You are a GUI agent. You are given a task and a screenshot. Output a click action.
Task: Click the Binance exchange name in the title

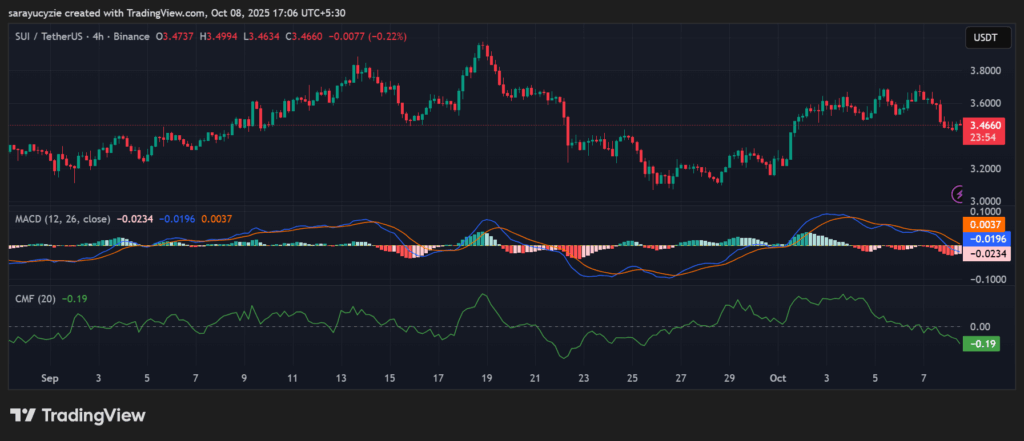[140, 38]
